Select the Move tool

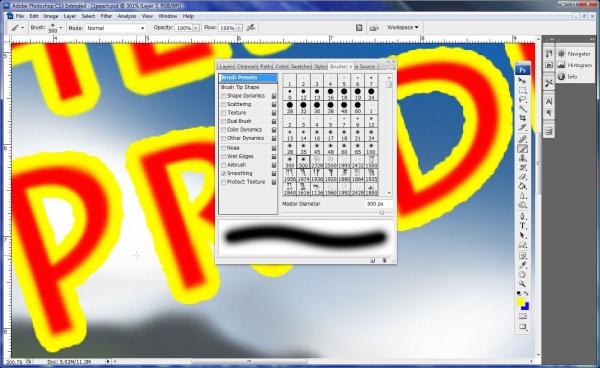(523, 81)
